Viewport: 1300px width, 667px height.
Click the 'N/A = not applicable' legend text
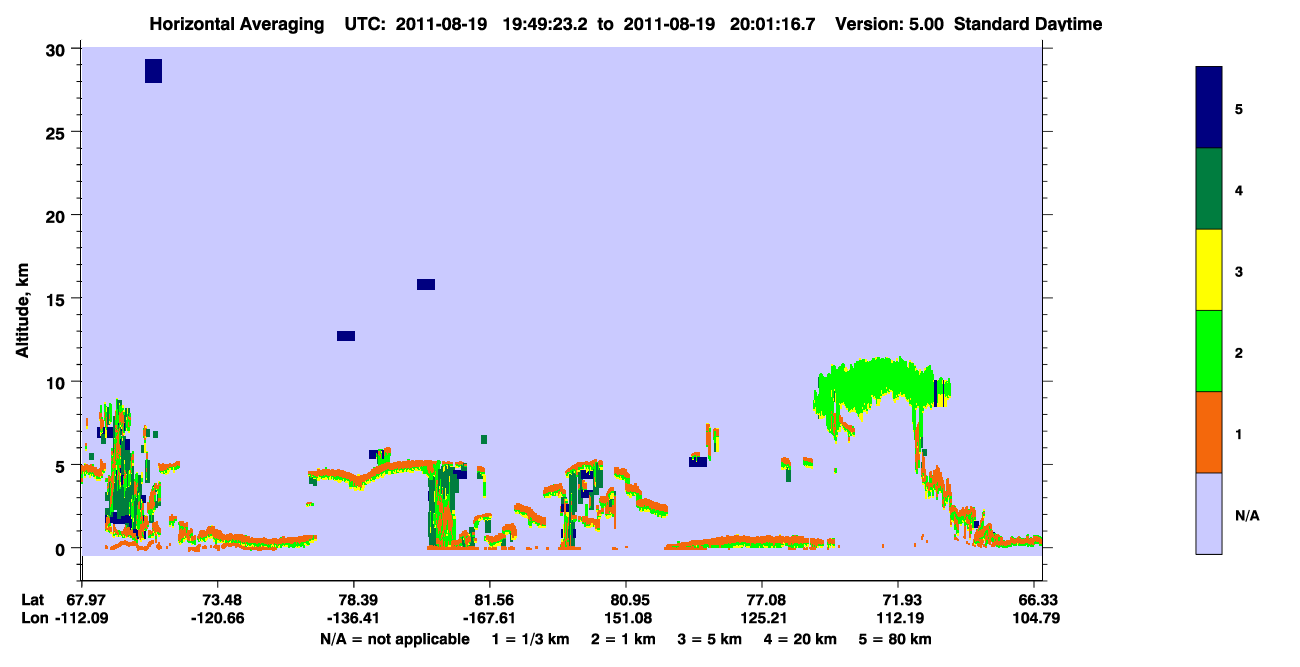(x=394, y=639)
